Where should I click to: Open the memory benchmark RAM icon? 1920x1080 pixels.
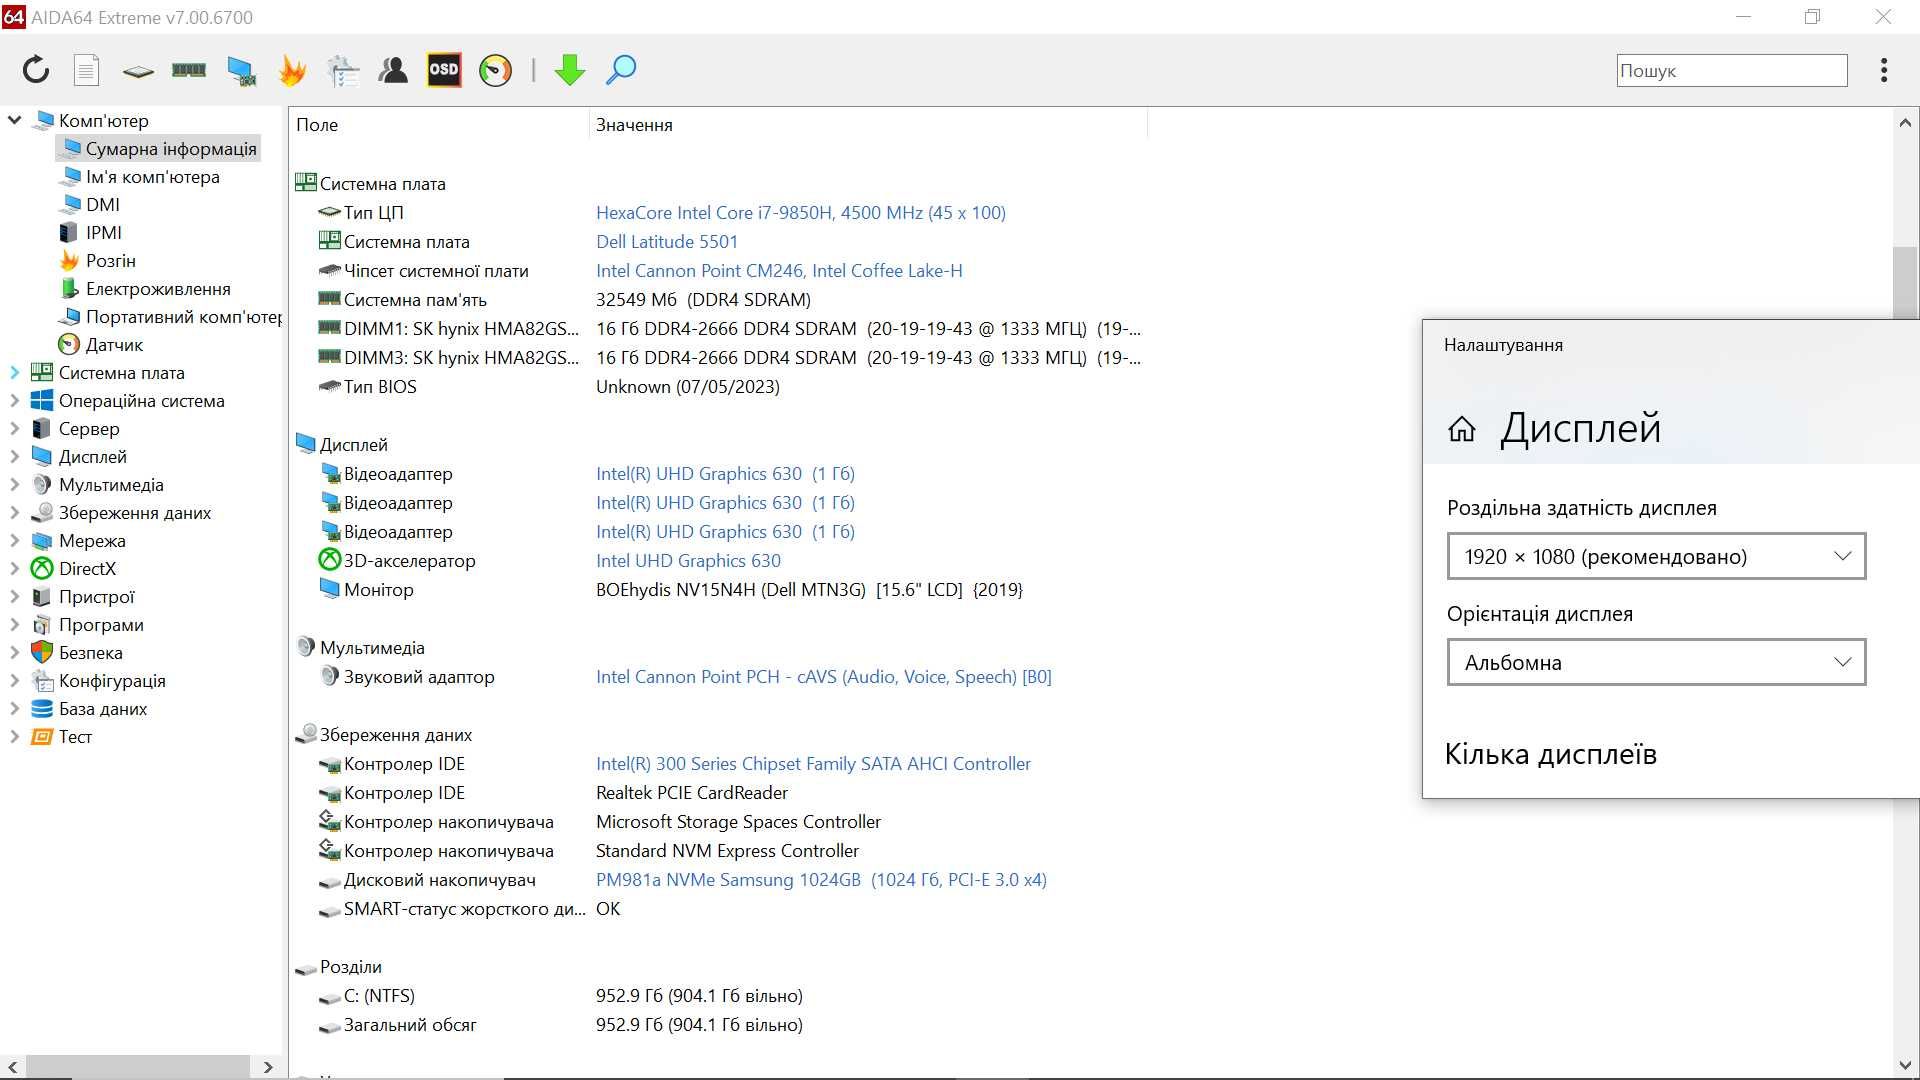(x=189, y=70)
